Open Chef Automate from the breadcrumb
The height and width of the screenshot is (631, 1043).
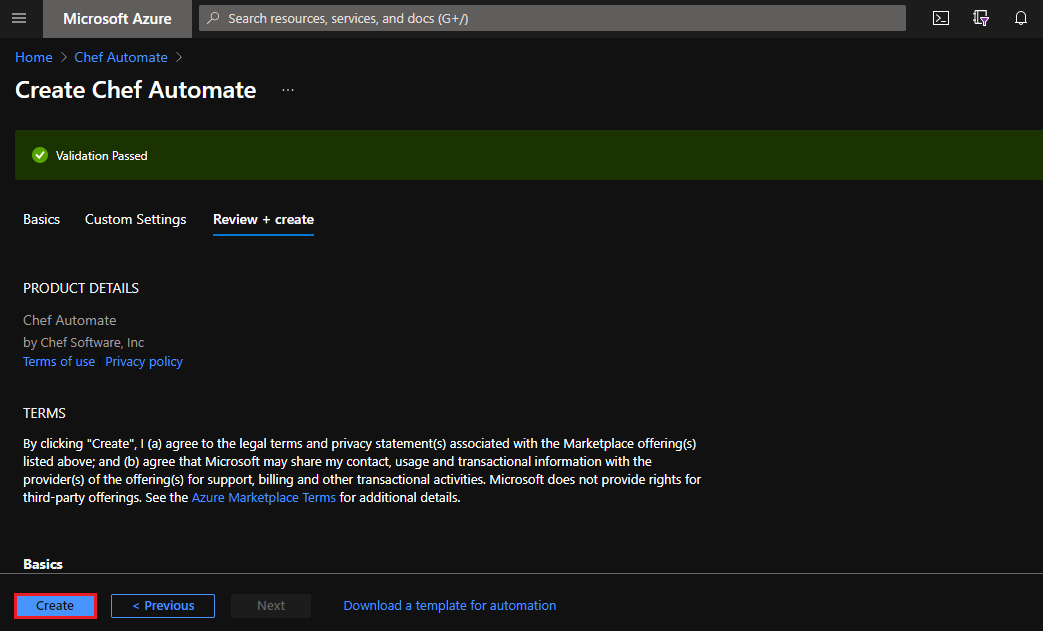point(120,57)
